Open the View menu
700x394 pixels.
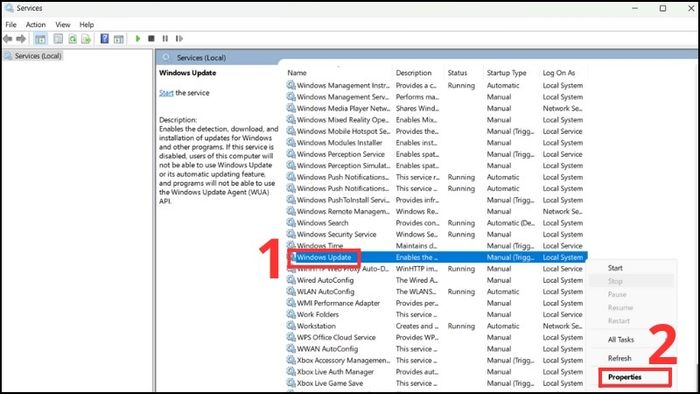coord(63,25)
